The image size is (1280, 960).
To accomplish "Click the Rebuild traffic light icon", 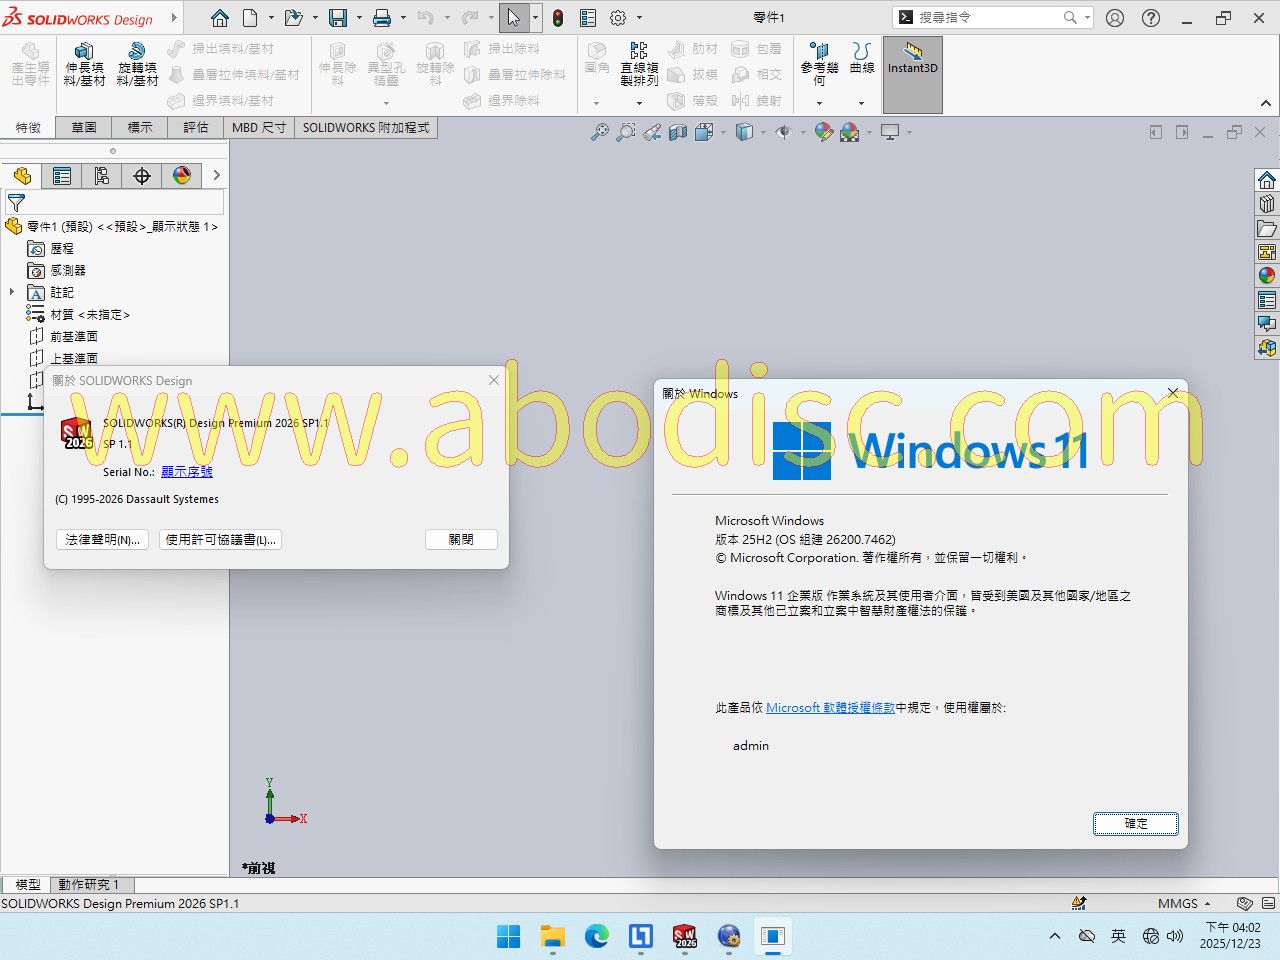I will [558, 18].
